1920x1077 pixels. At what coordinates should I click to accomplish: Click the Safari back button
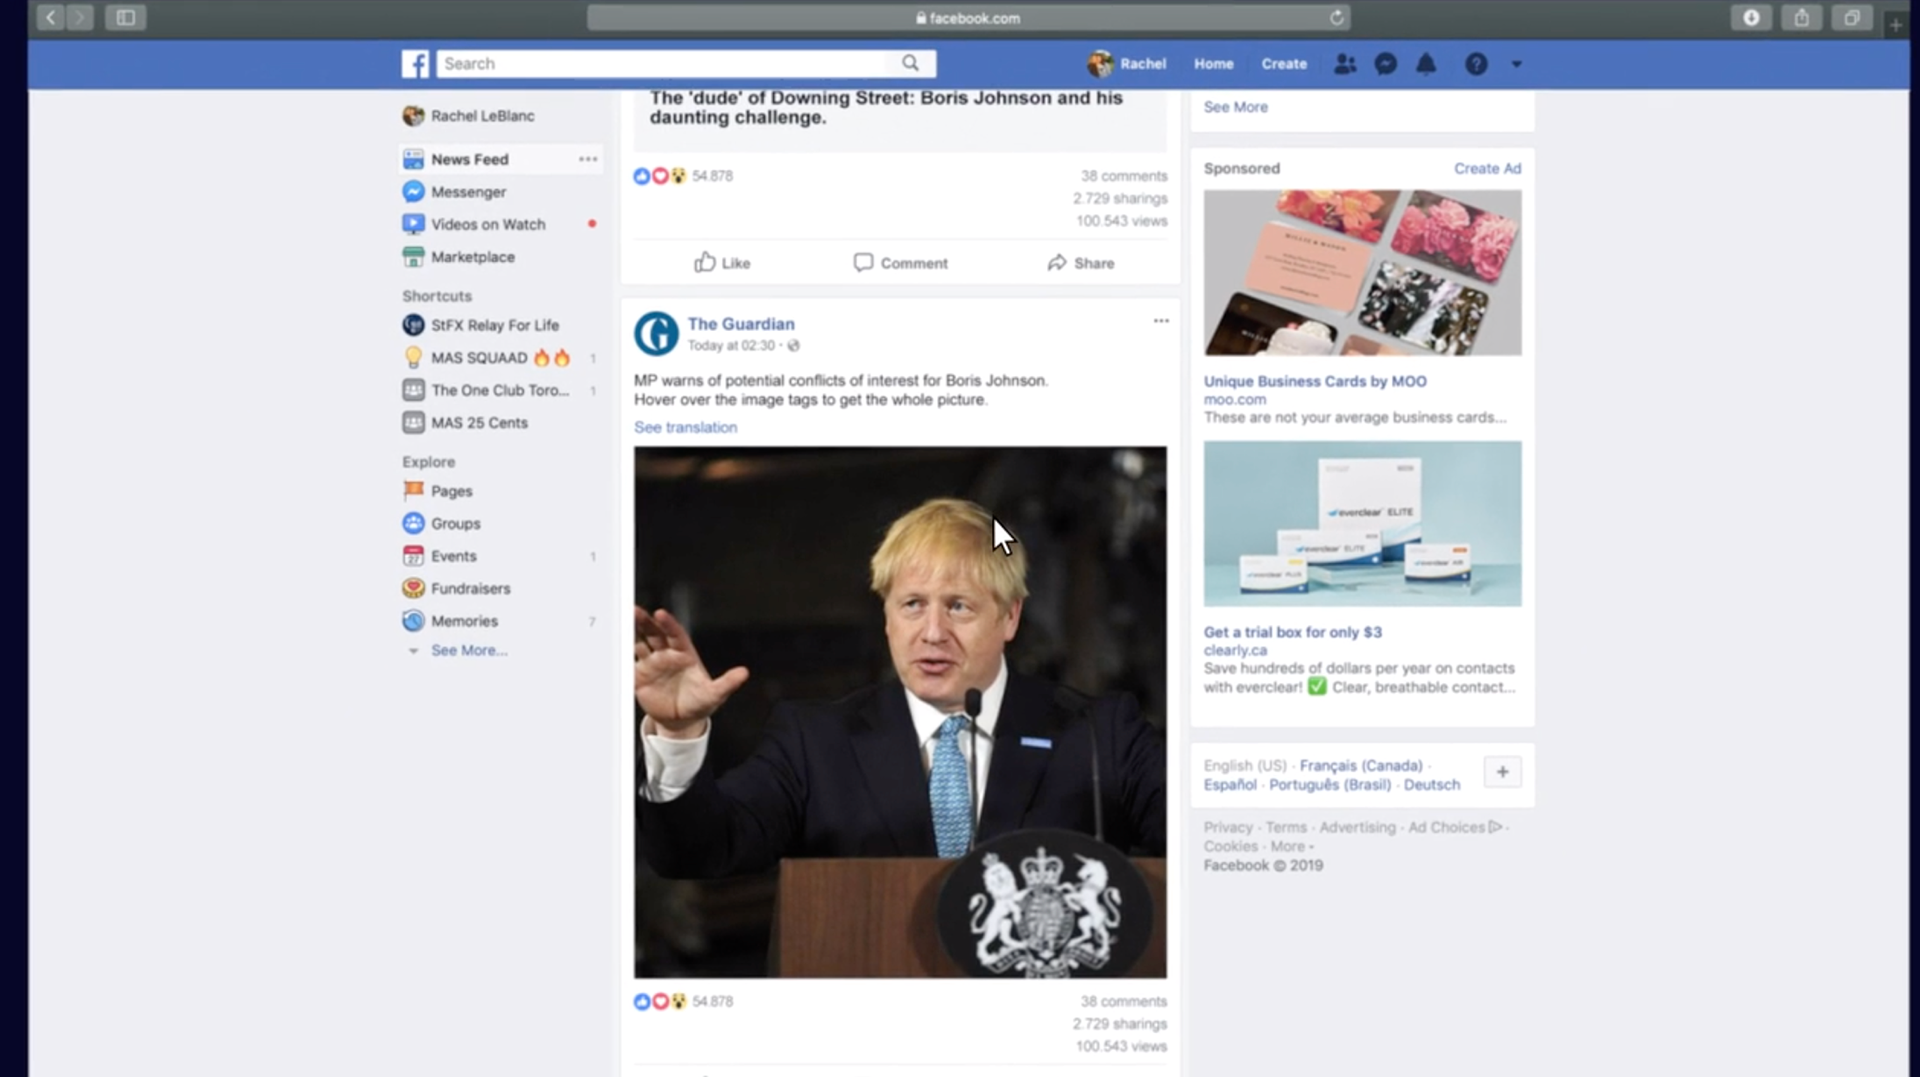coord(50,17)
